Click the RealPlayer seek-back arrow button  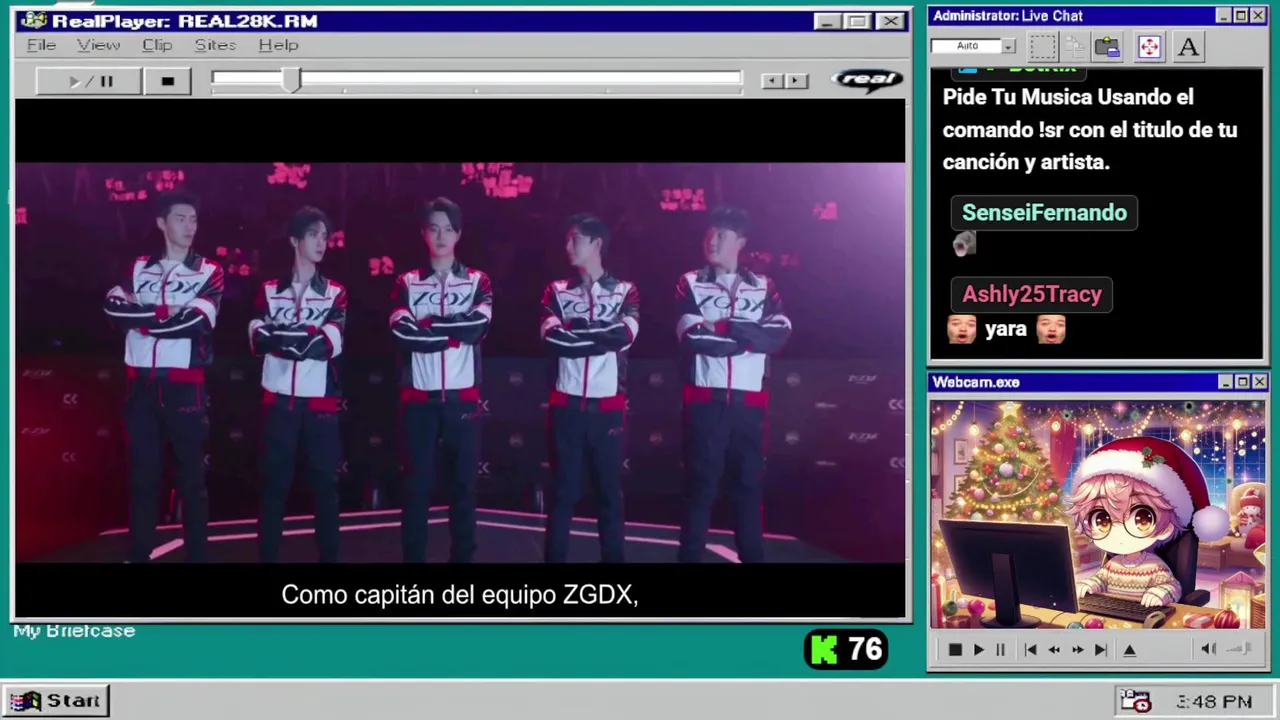coord(770,81)
